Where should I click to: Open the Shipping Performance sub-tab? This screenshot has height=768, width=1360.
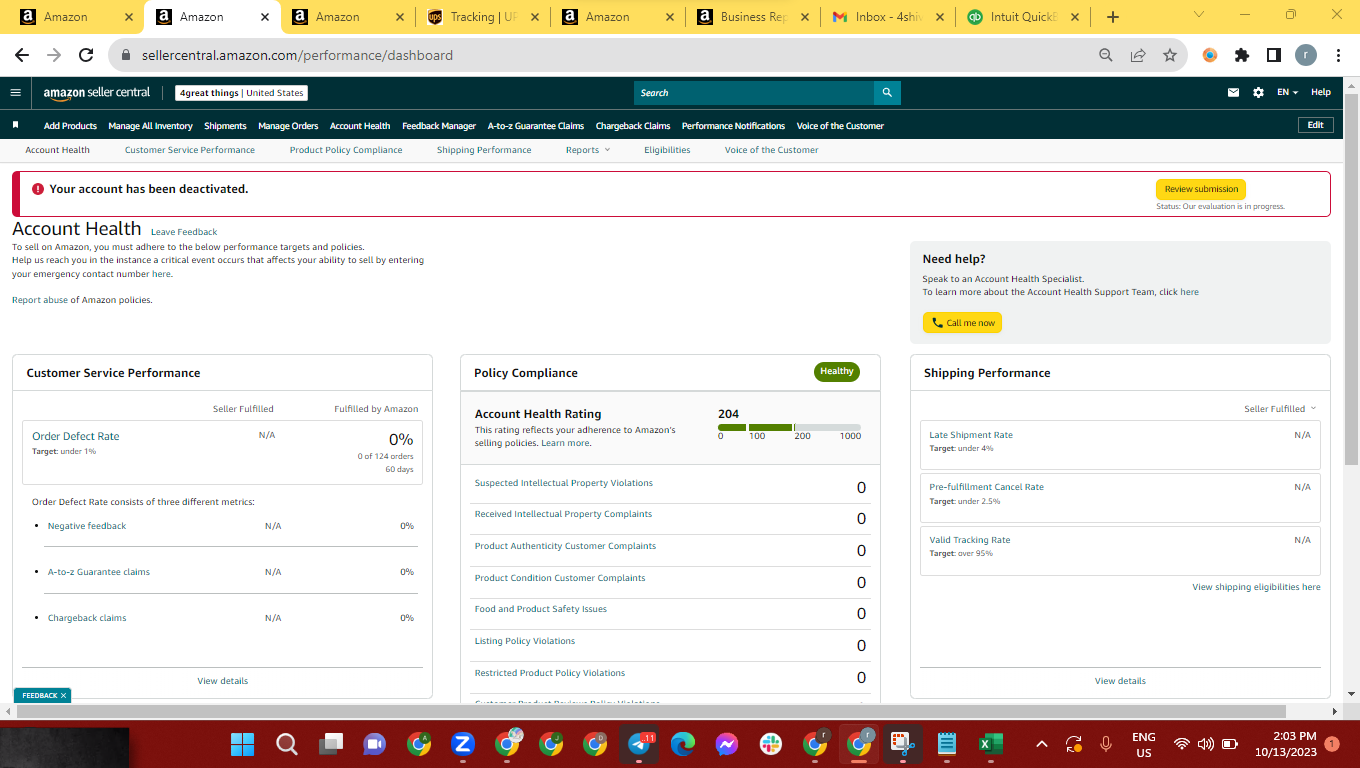[x=484, y=150]
